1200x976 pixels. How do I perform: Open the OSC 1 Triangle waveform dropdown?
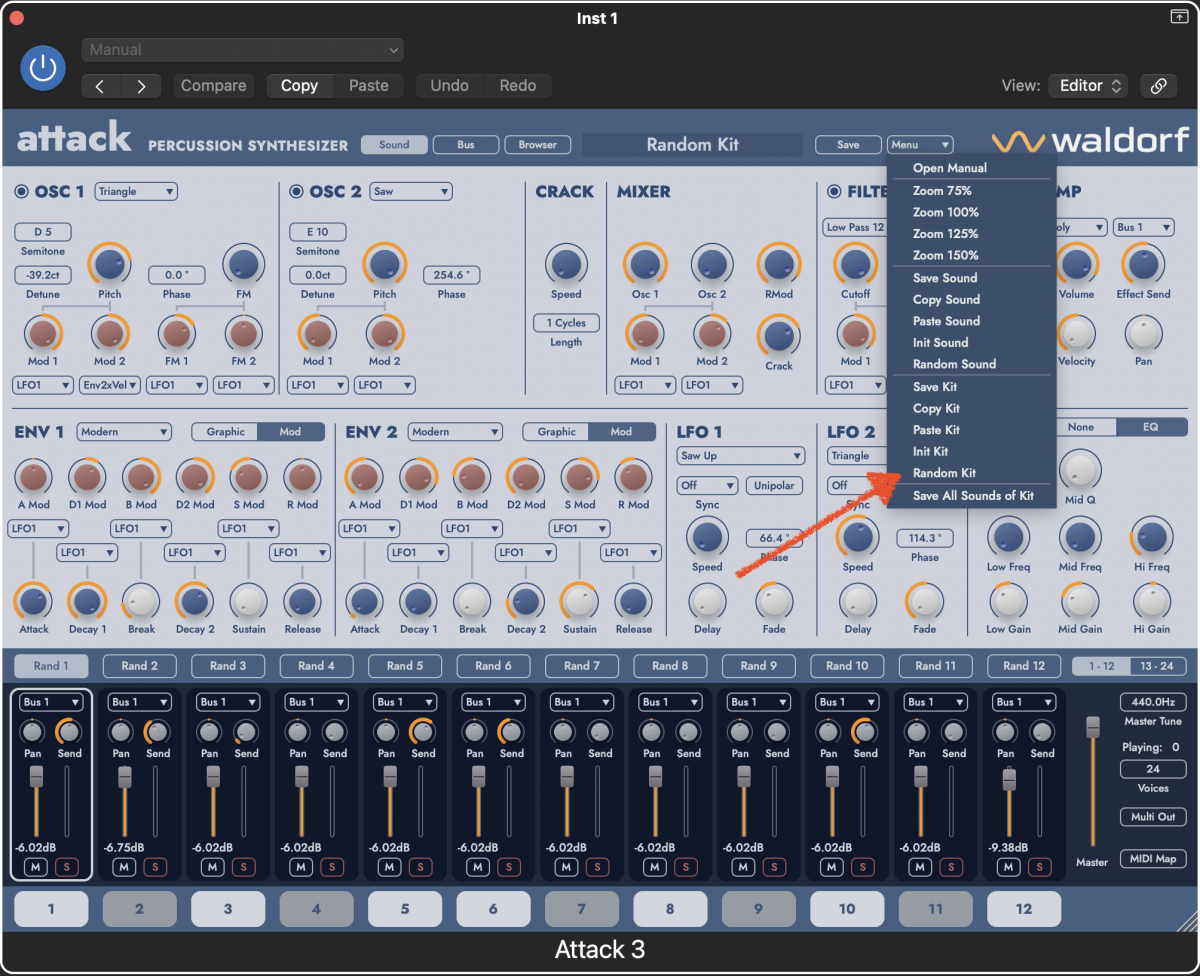(136, 191)
